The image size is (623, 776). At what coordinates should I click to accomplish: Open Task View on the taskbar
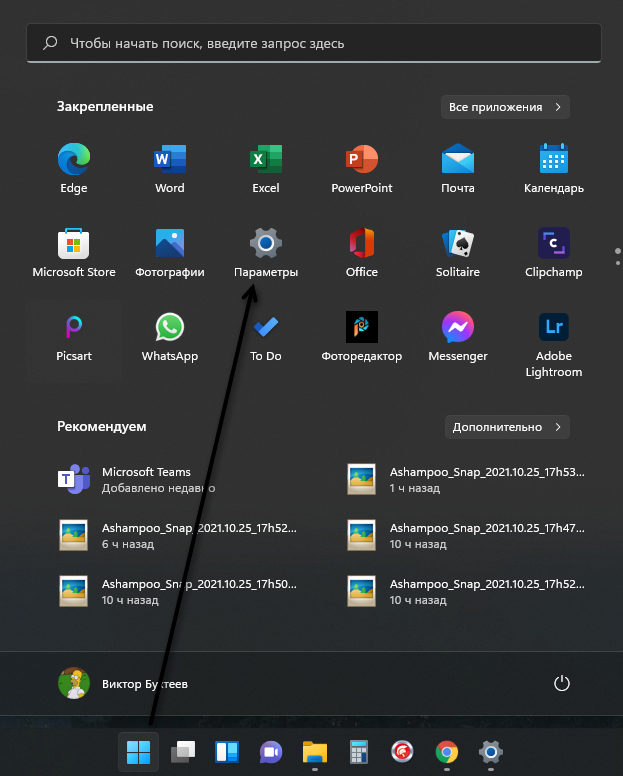[183, 752]
